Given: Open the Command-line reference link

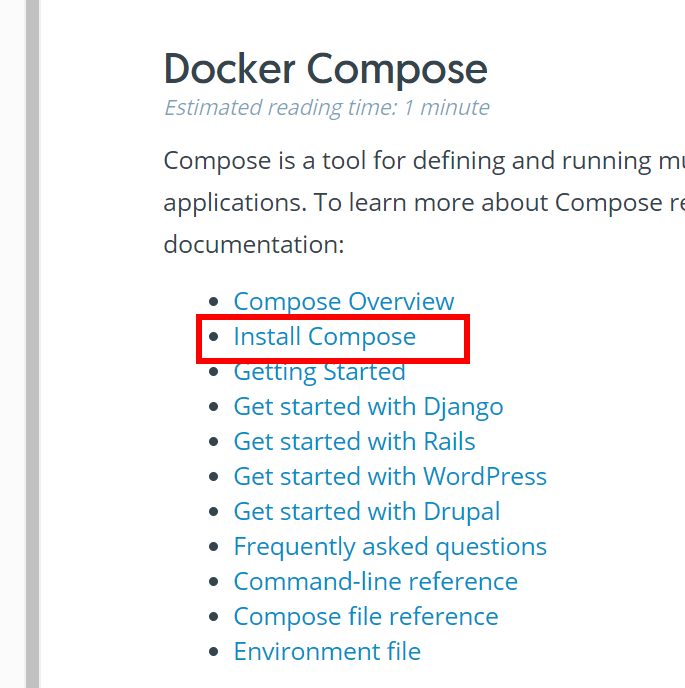Looking at the screenshot, I should tap(376, 582).
